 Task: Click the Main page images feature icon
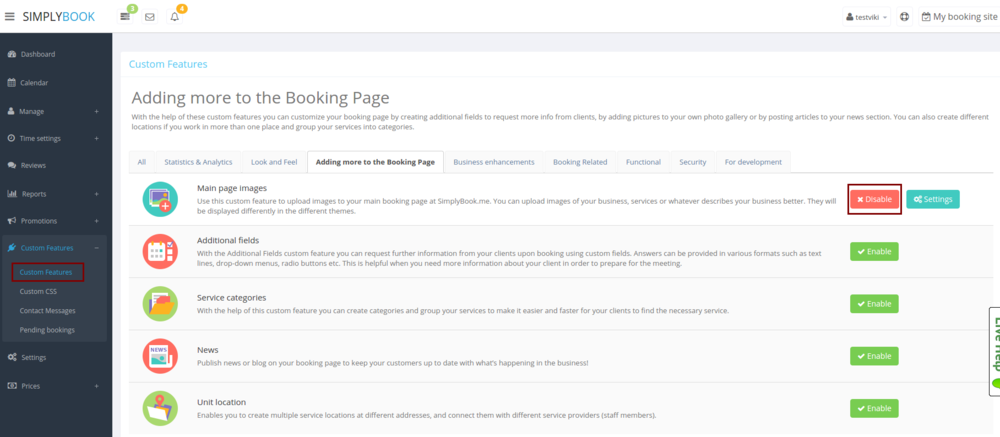coord(160,199)
